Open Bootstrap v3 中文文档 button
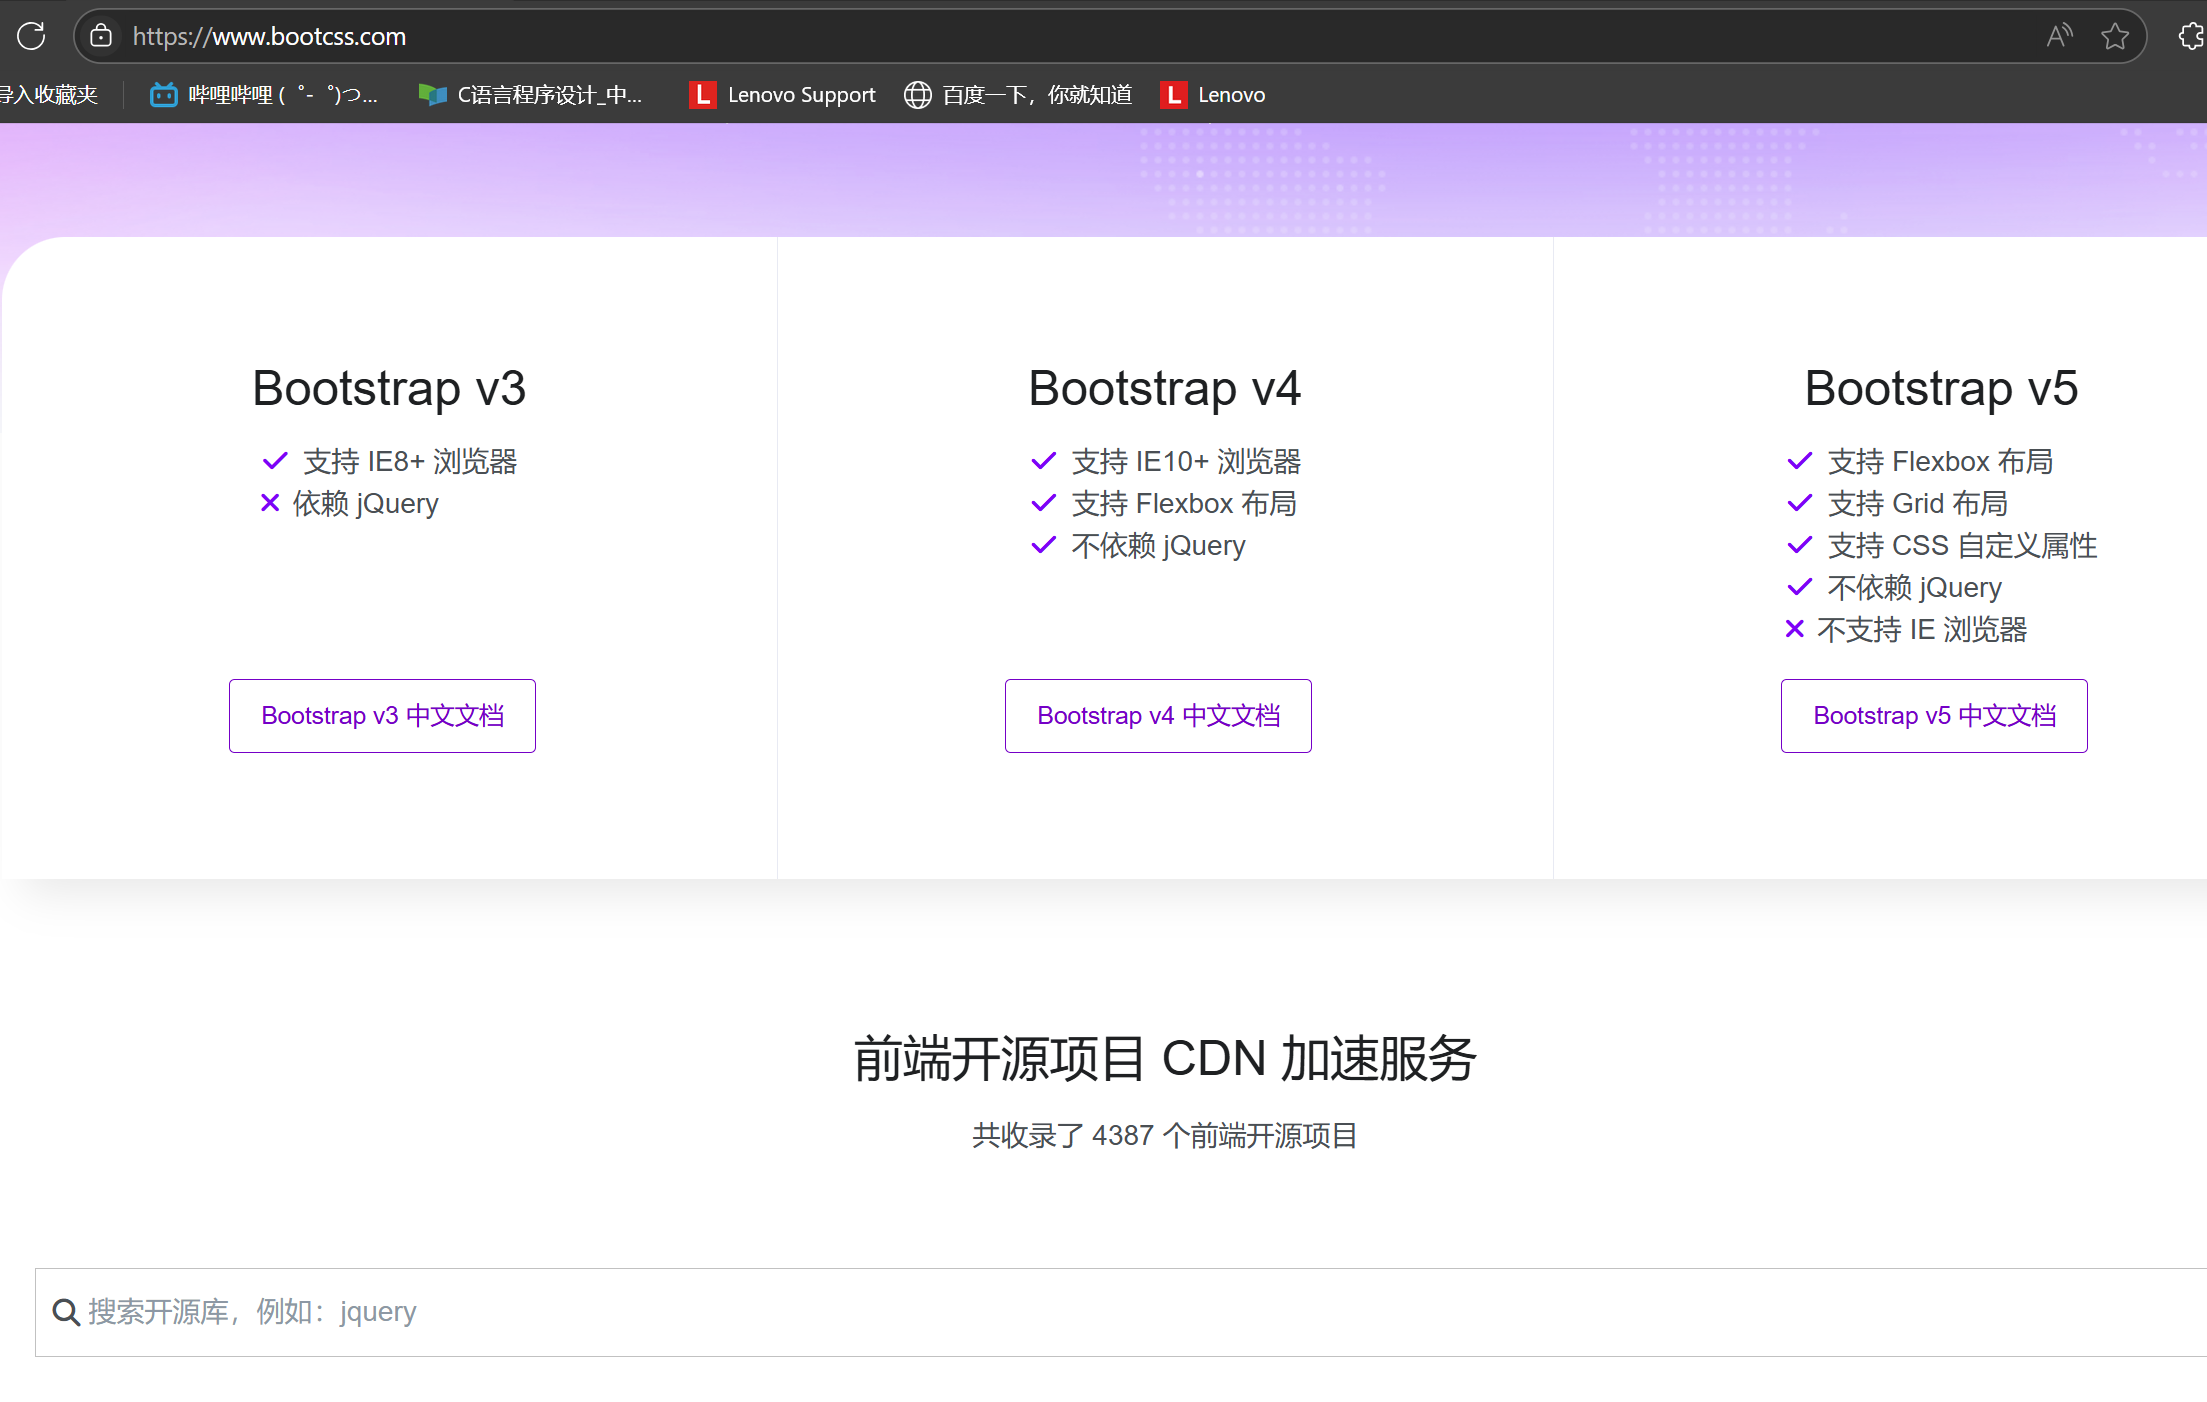 point(382,716)
